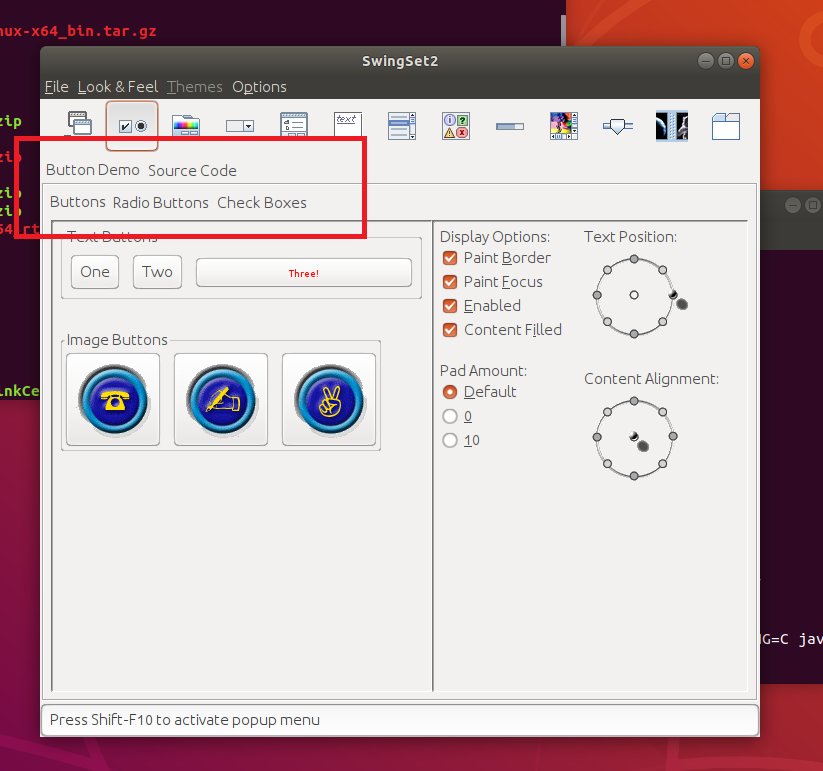Click the telephone image button

point(113,399)
